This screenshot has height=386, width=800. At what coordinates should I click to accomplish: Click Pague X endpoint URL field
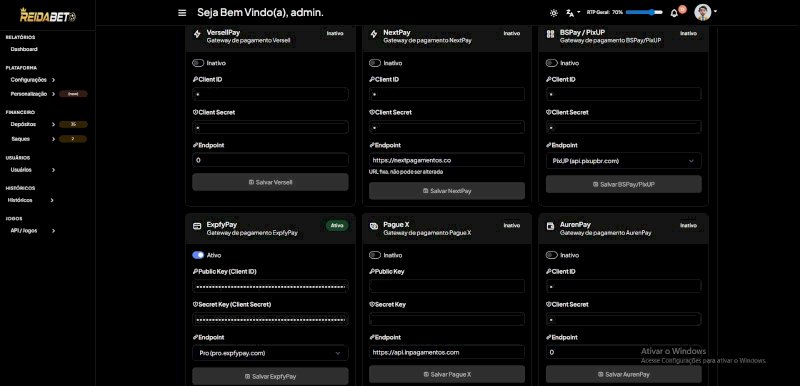pos(447,352)
